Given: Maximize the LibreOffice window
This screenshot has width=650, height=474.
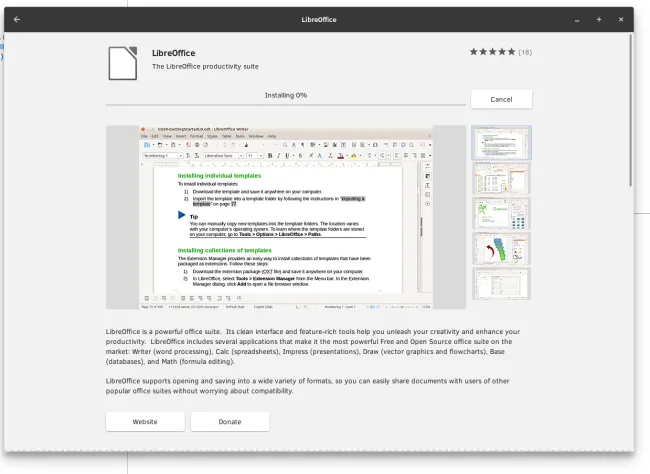Looking at the screenshot, I should (599, 19).
